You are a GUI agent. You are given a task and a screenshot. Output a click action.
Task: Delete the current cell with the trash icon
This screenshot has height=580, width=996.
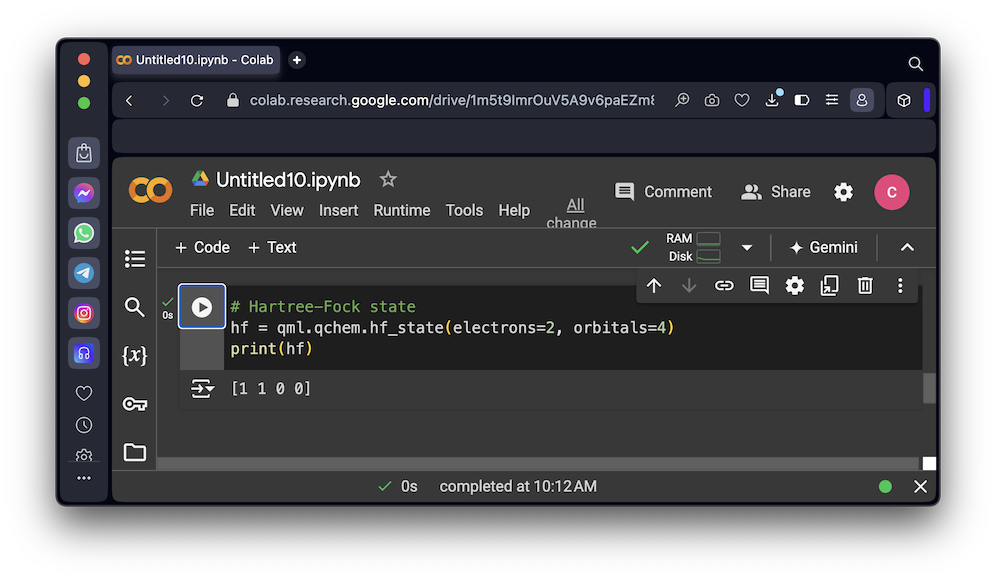[x=865, y=286]
